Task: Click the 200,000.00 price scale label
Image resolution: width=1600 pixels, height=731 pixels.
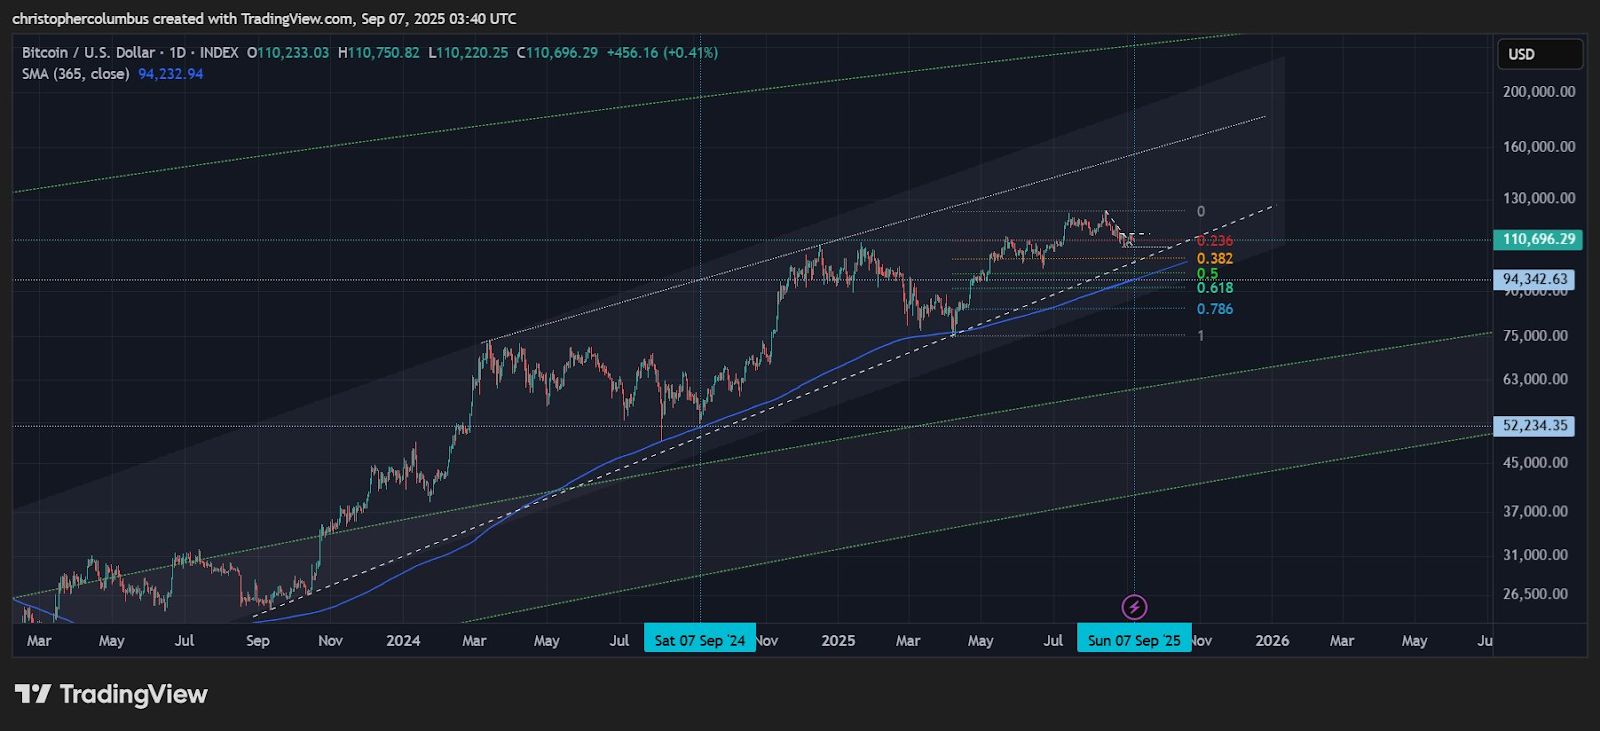Action: coord(1539,91)
